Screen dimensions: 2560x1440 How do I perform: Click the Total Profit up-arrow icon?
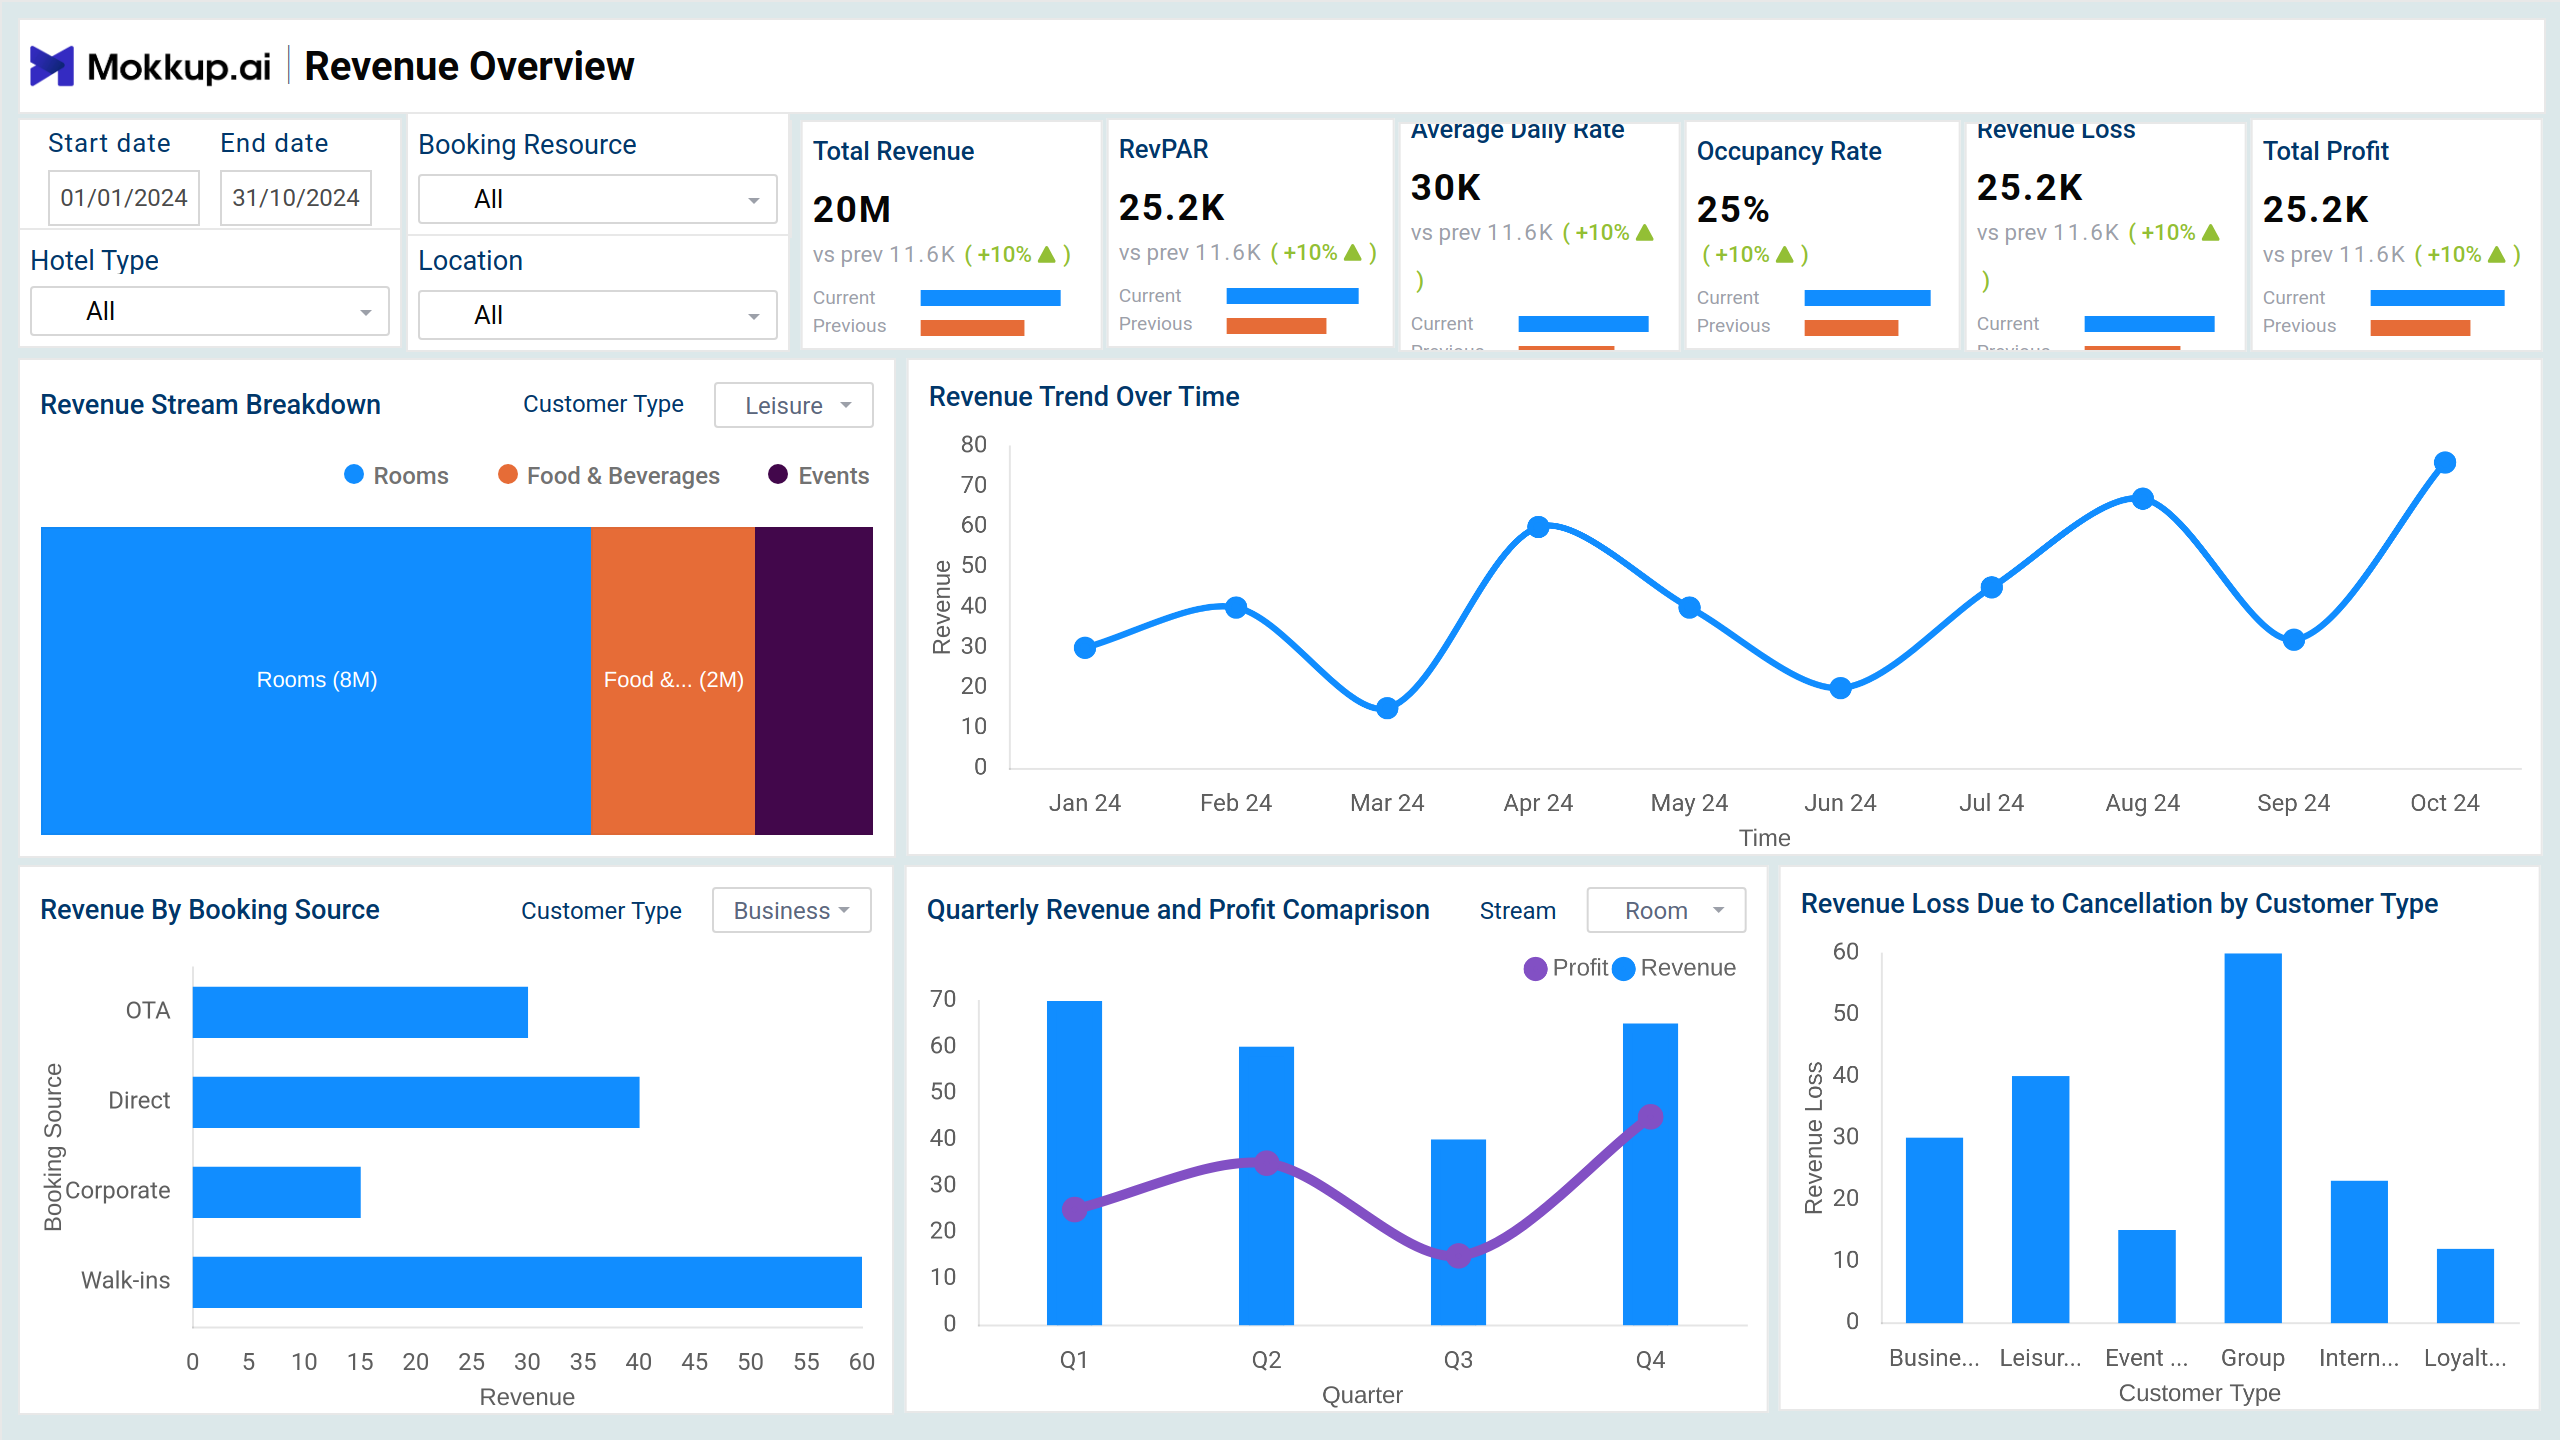tap(2497, 254)
